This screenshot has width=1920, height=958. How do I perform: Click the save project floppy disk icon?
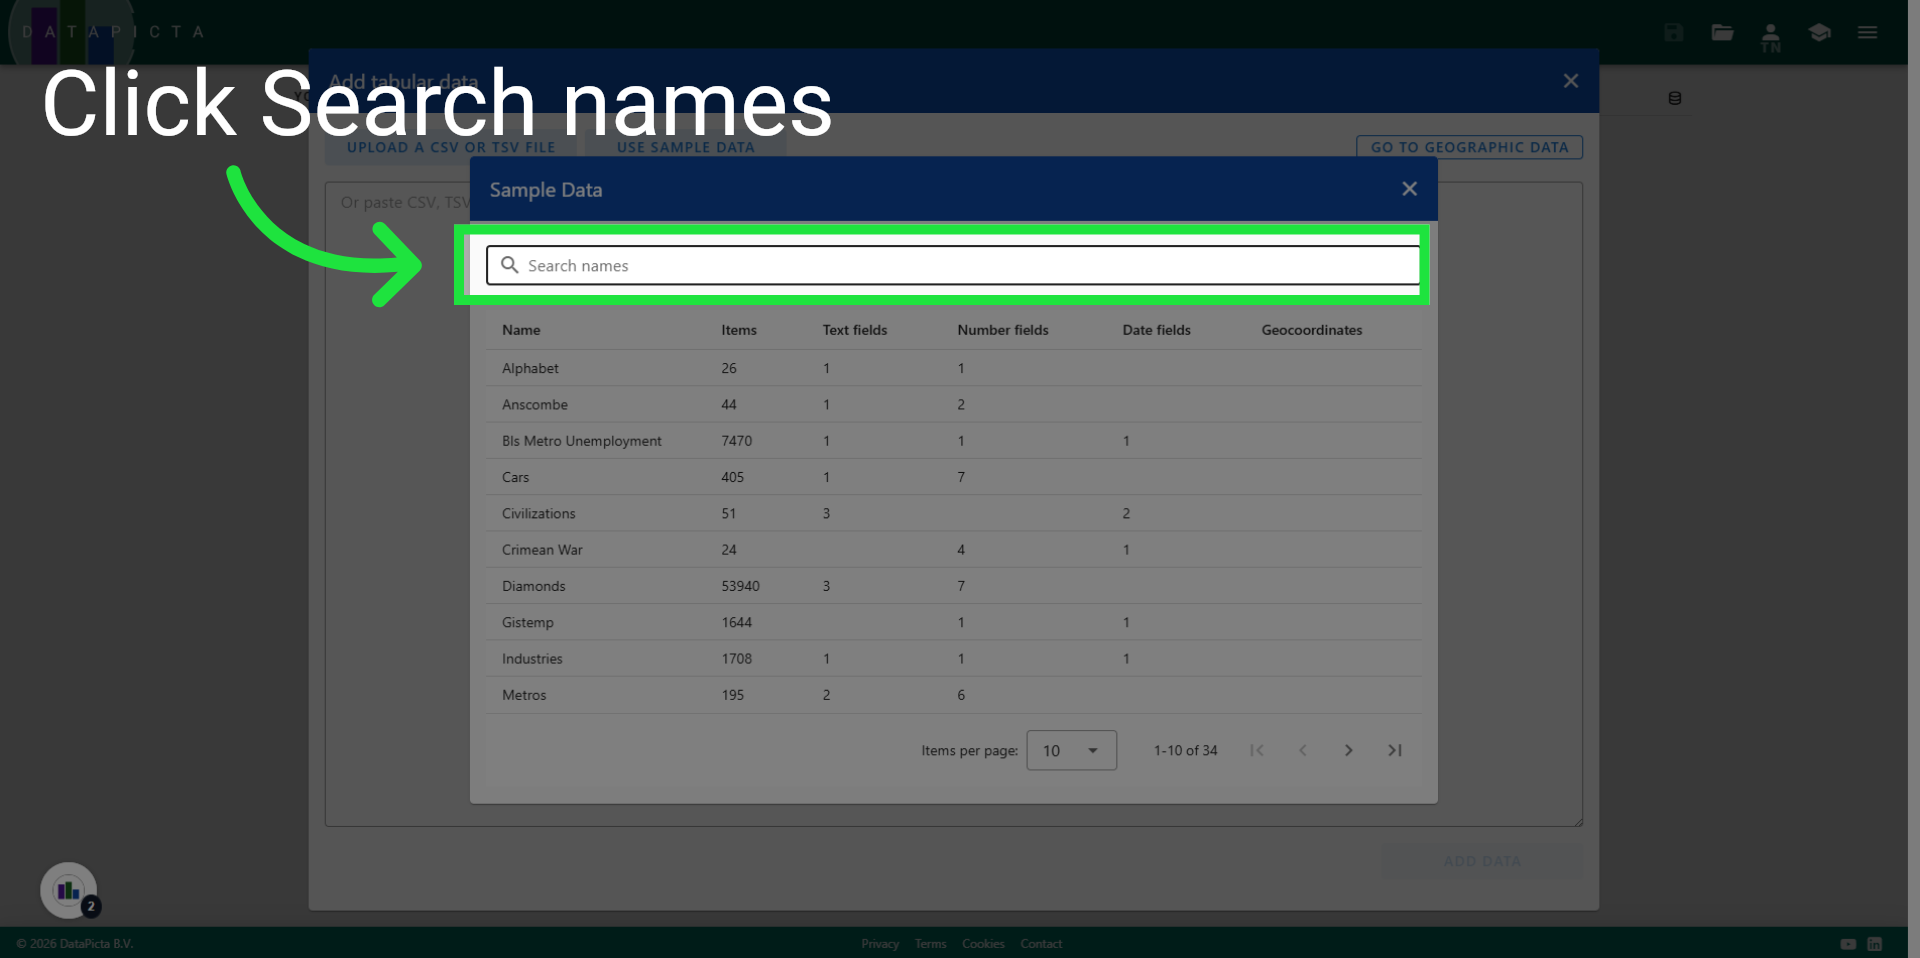tap(1672, 32)
